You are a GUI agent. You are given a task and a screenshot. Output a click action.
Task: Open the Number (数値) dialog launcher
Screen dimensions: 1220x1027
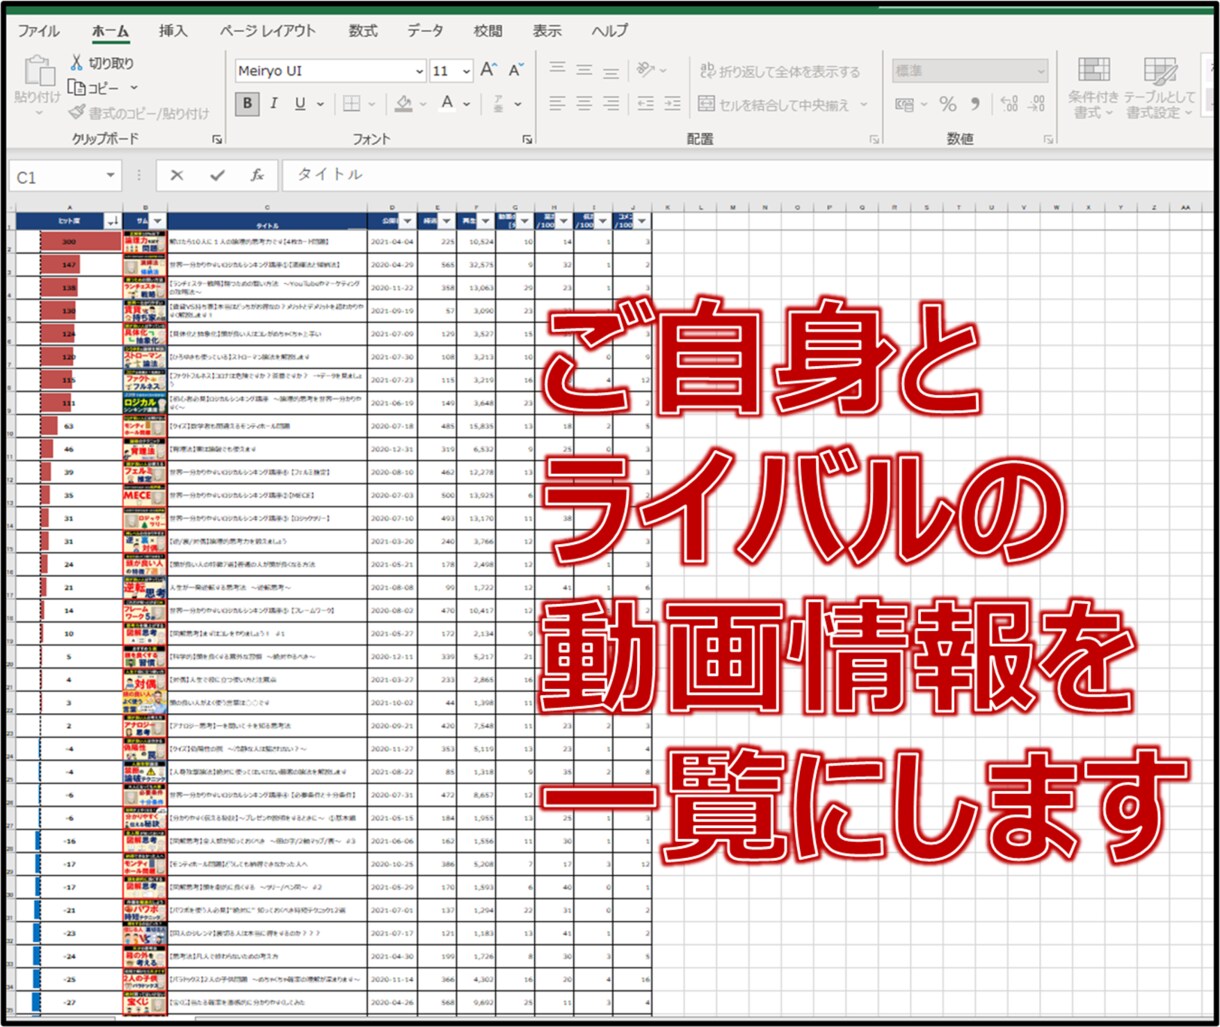click(x=1048, y=140)
